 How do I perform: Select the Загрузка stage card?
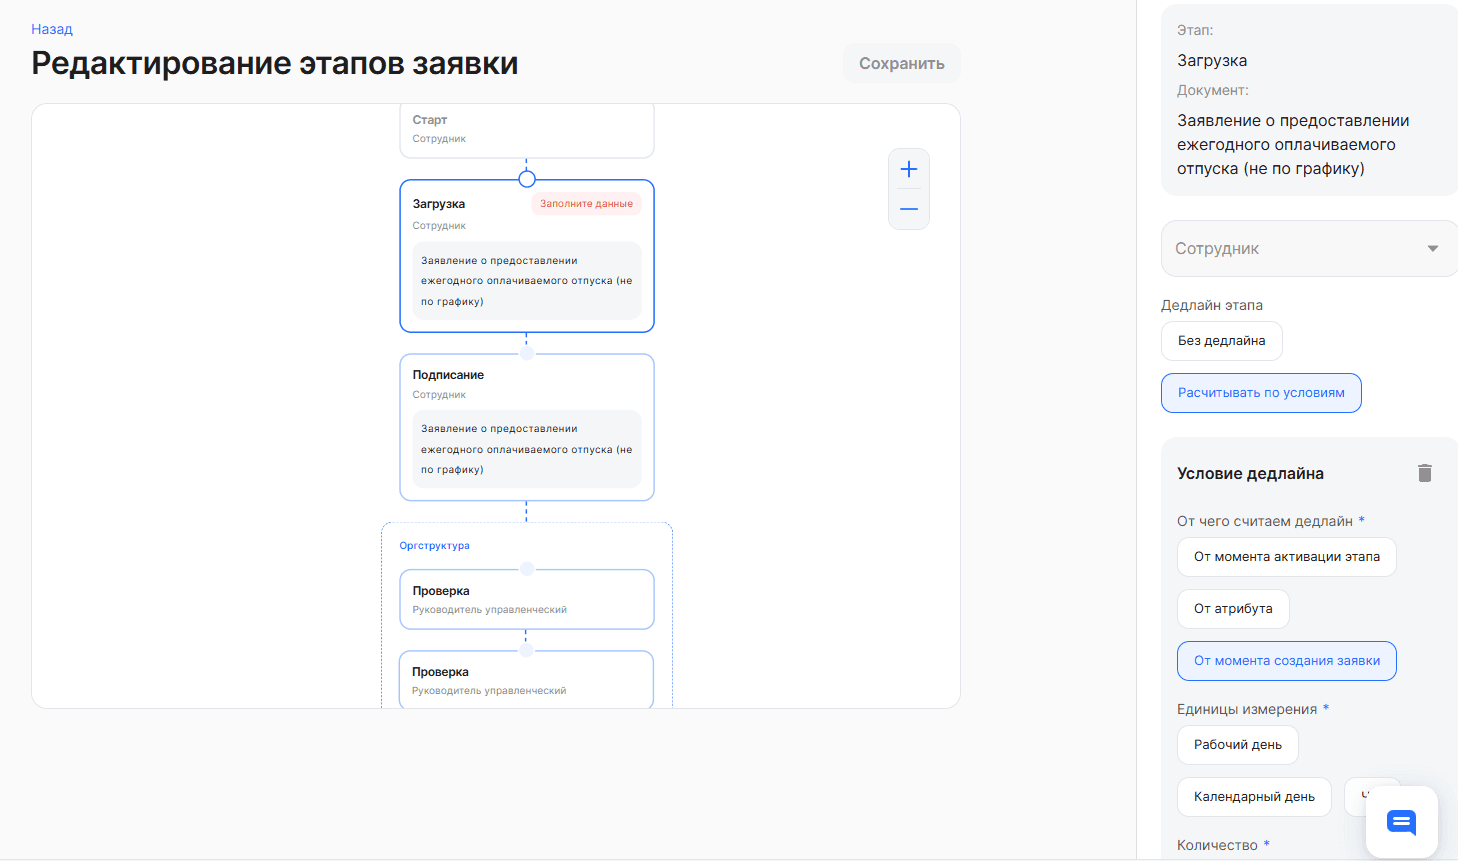tap(527, 256)
